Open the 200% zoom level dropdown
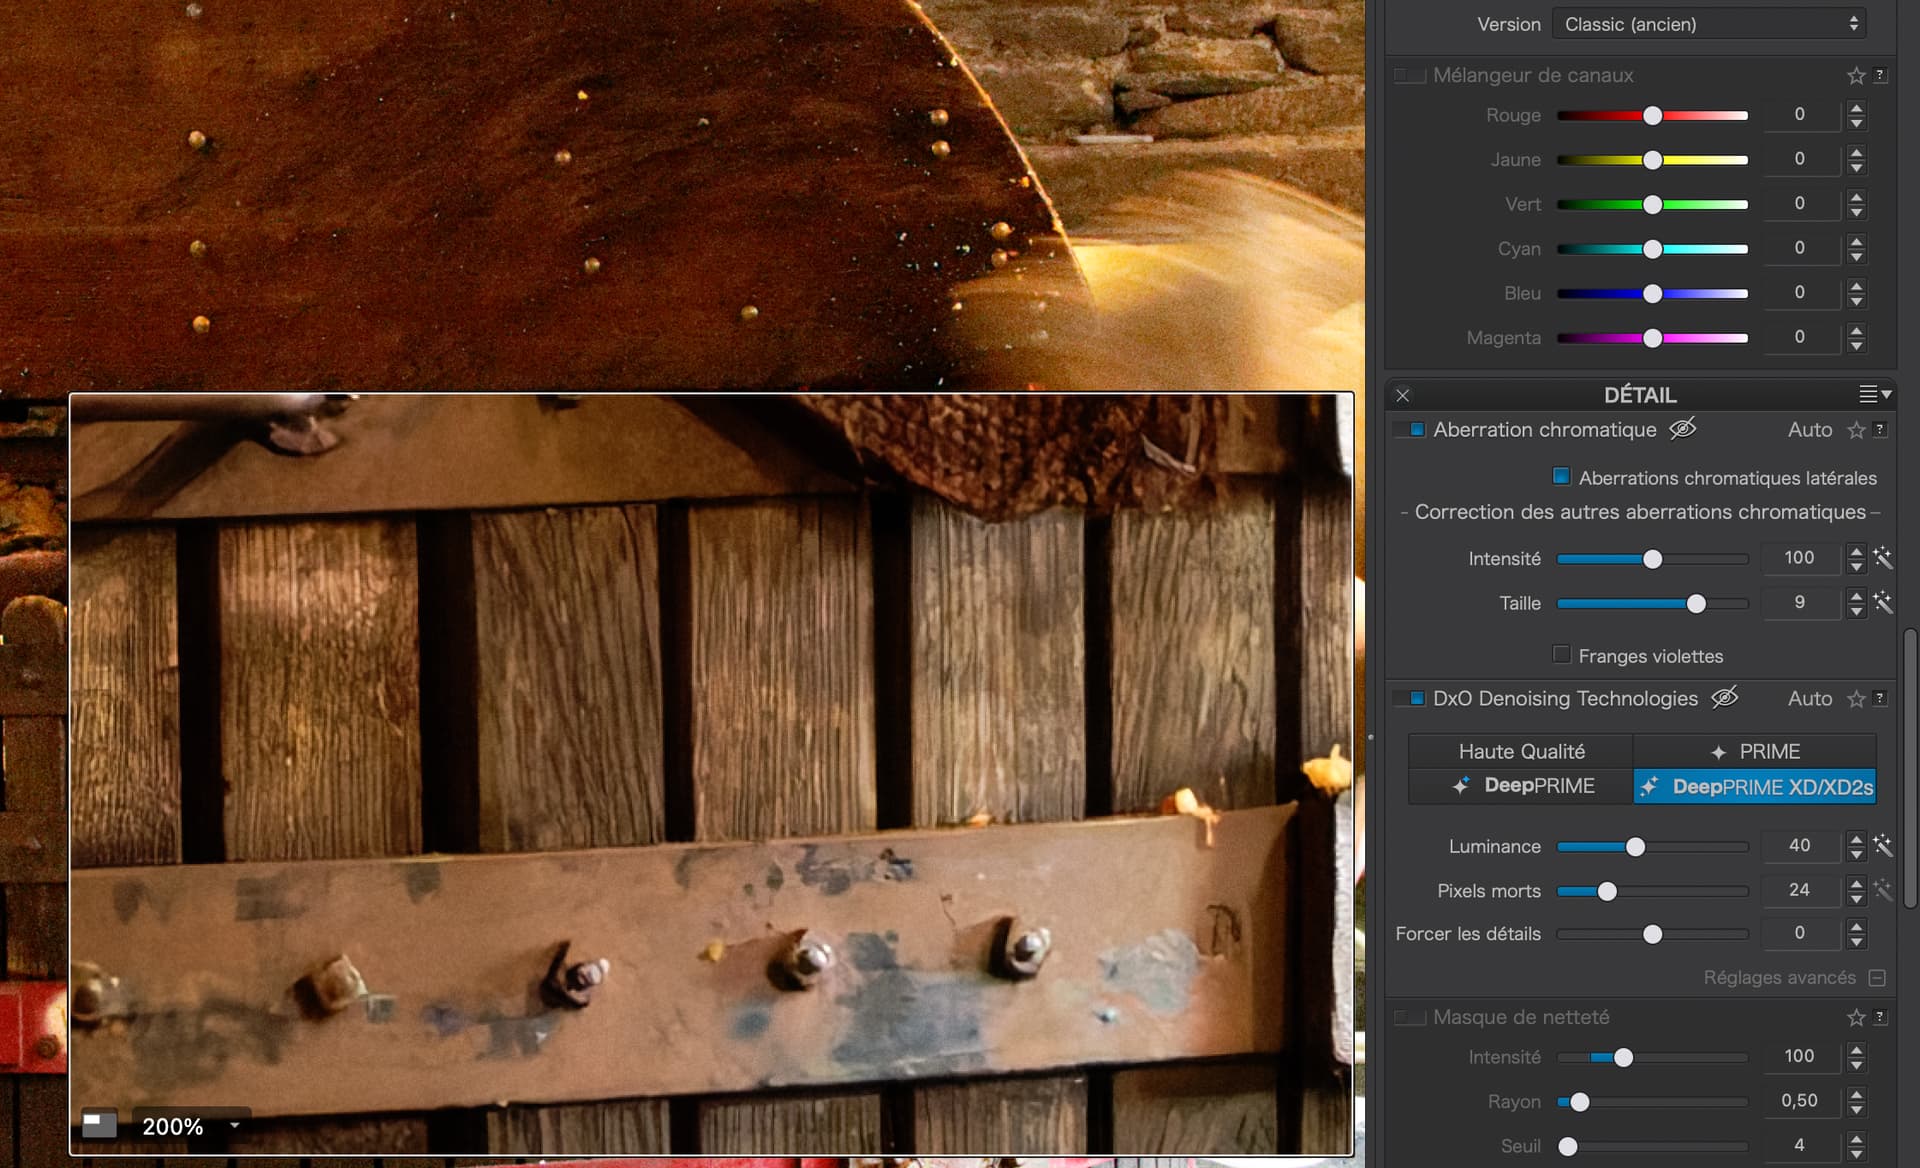Screen dimensions: 1920x1168 point(235,1125)
